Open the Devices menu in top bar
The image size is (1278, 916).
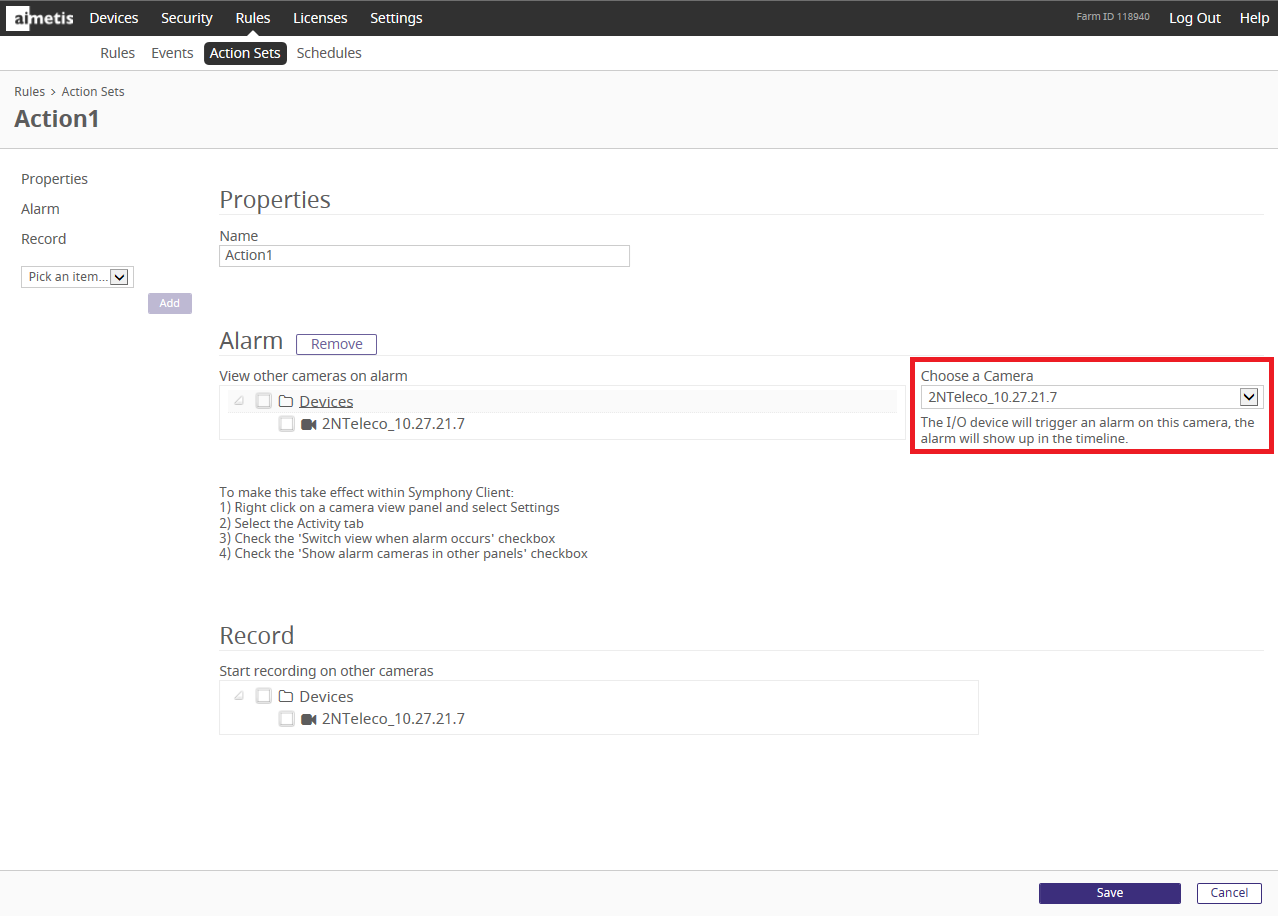click(x=114, y=18)
